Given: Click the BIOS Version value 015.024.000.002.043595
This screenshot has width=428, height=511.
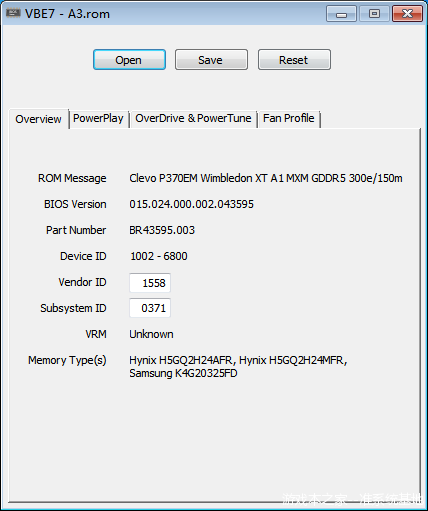Looking at the screenshot, I should [x=191, y=204].
